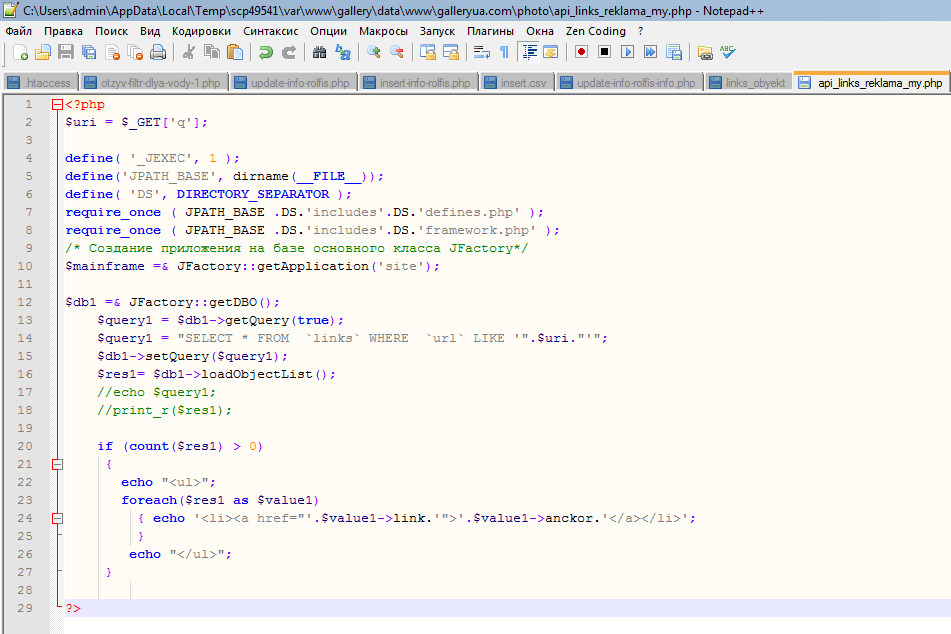Click the word loadObjectList on line 16
This screenshot has height=634, width=951.
pyautogui.click(x=257, y=374)
